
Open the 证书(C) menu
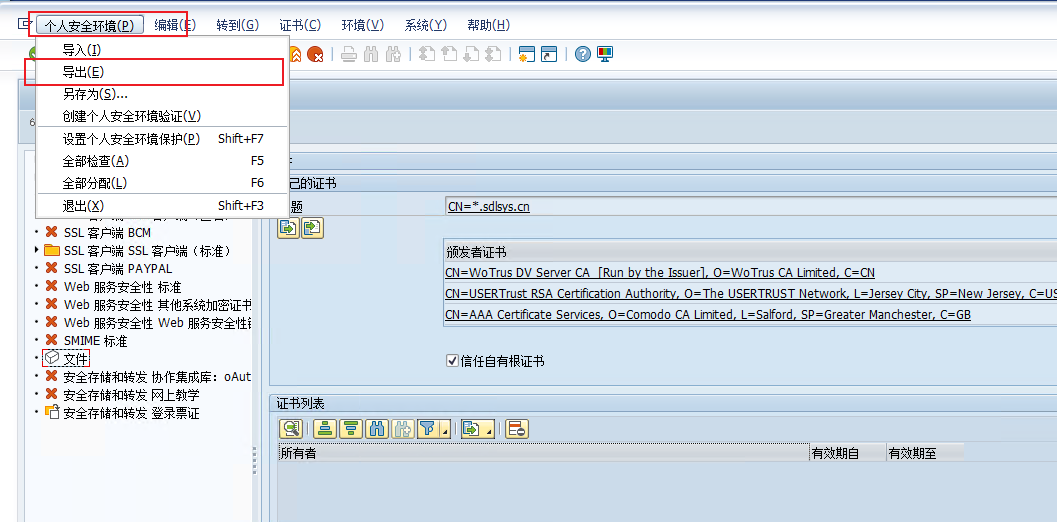point(300,25)
